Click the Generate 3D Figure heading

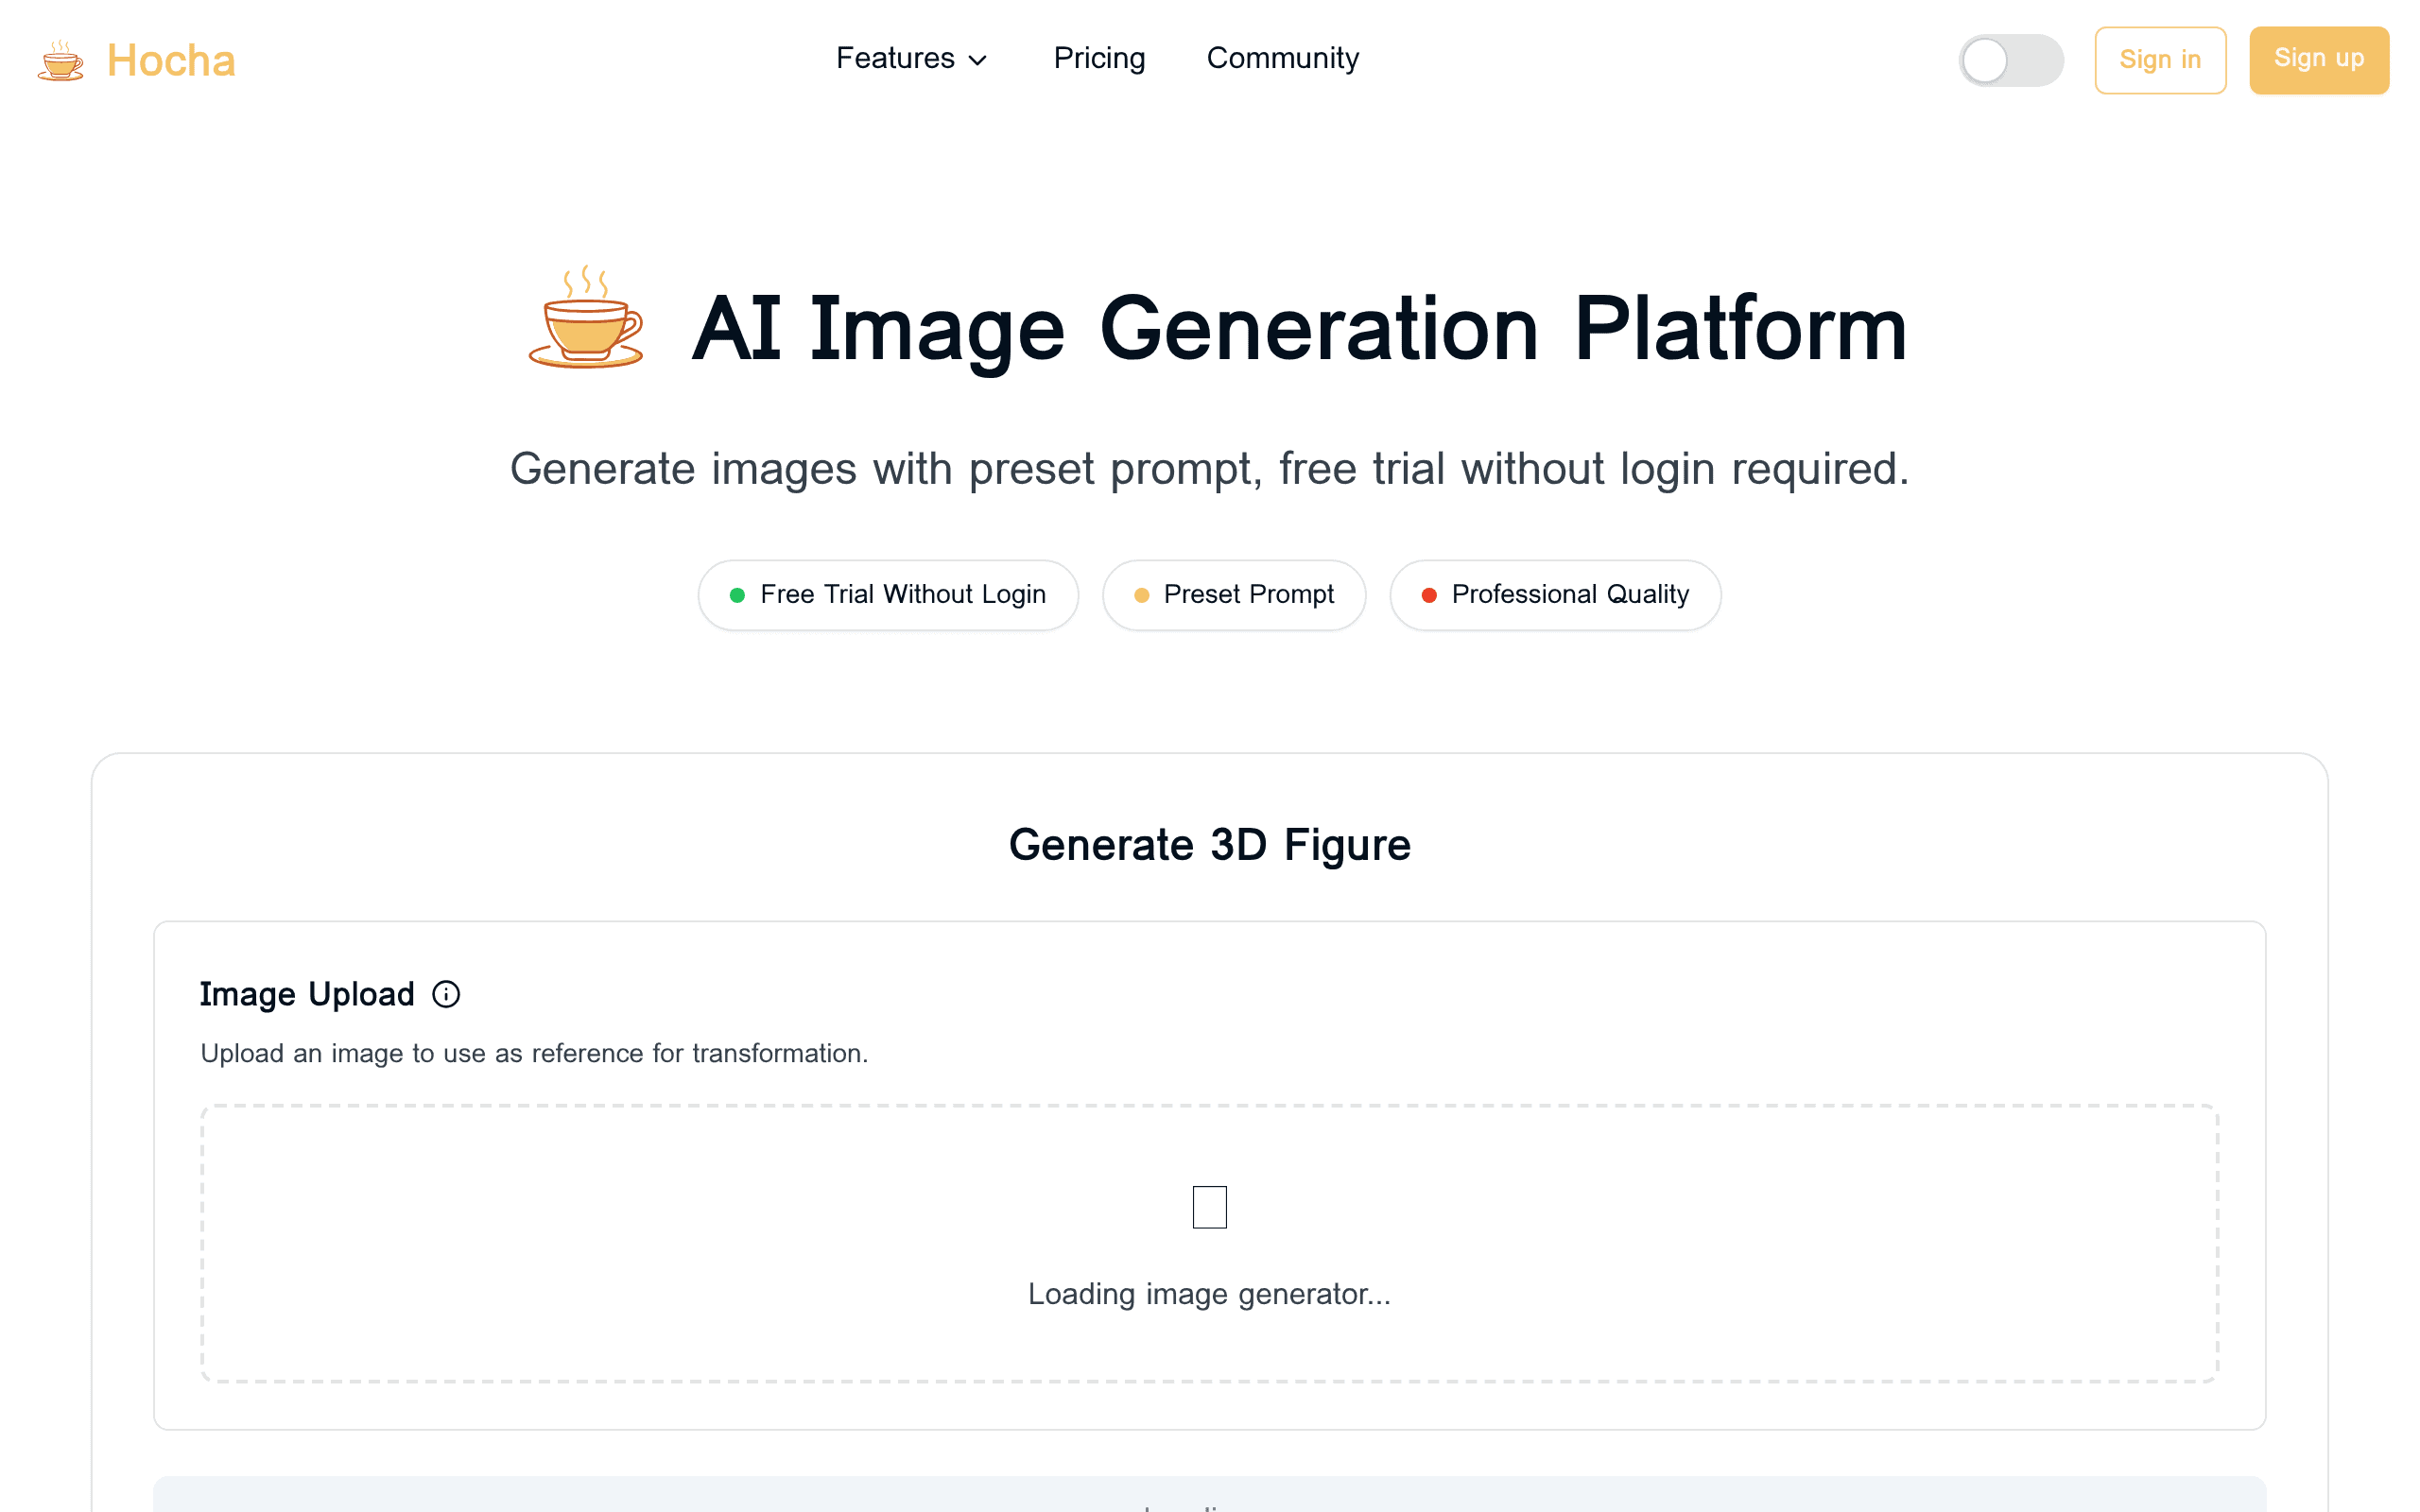click(1209, 845)
